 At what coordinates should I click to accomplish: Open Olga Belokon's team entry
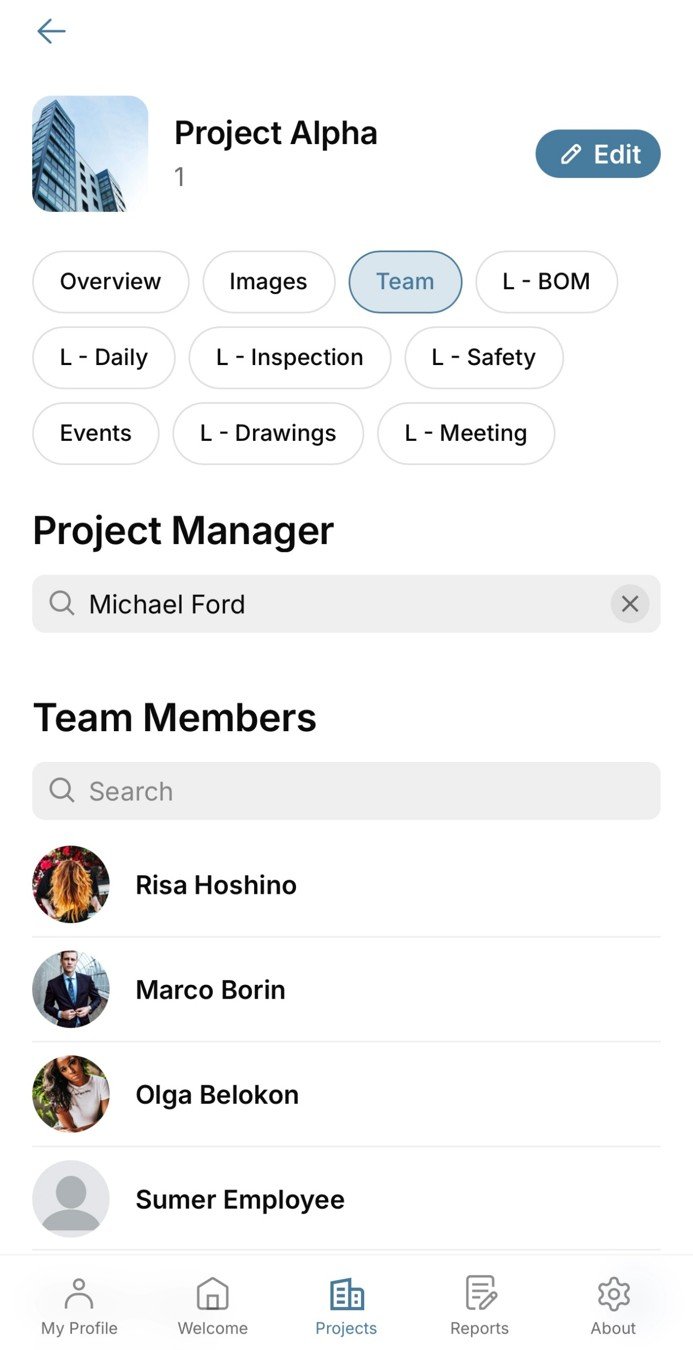(x=217, y=1094)
